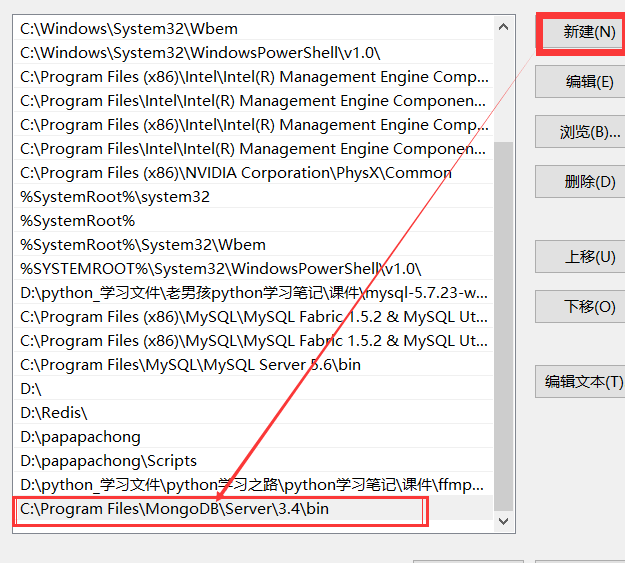Screen dimensions: 625x563
Task: Click the list scrollbar down arrow
Action: pyautogui.click(x=503, y=521)
